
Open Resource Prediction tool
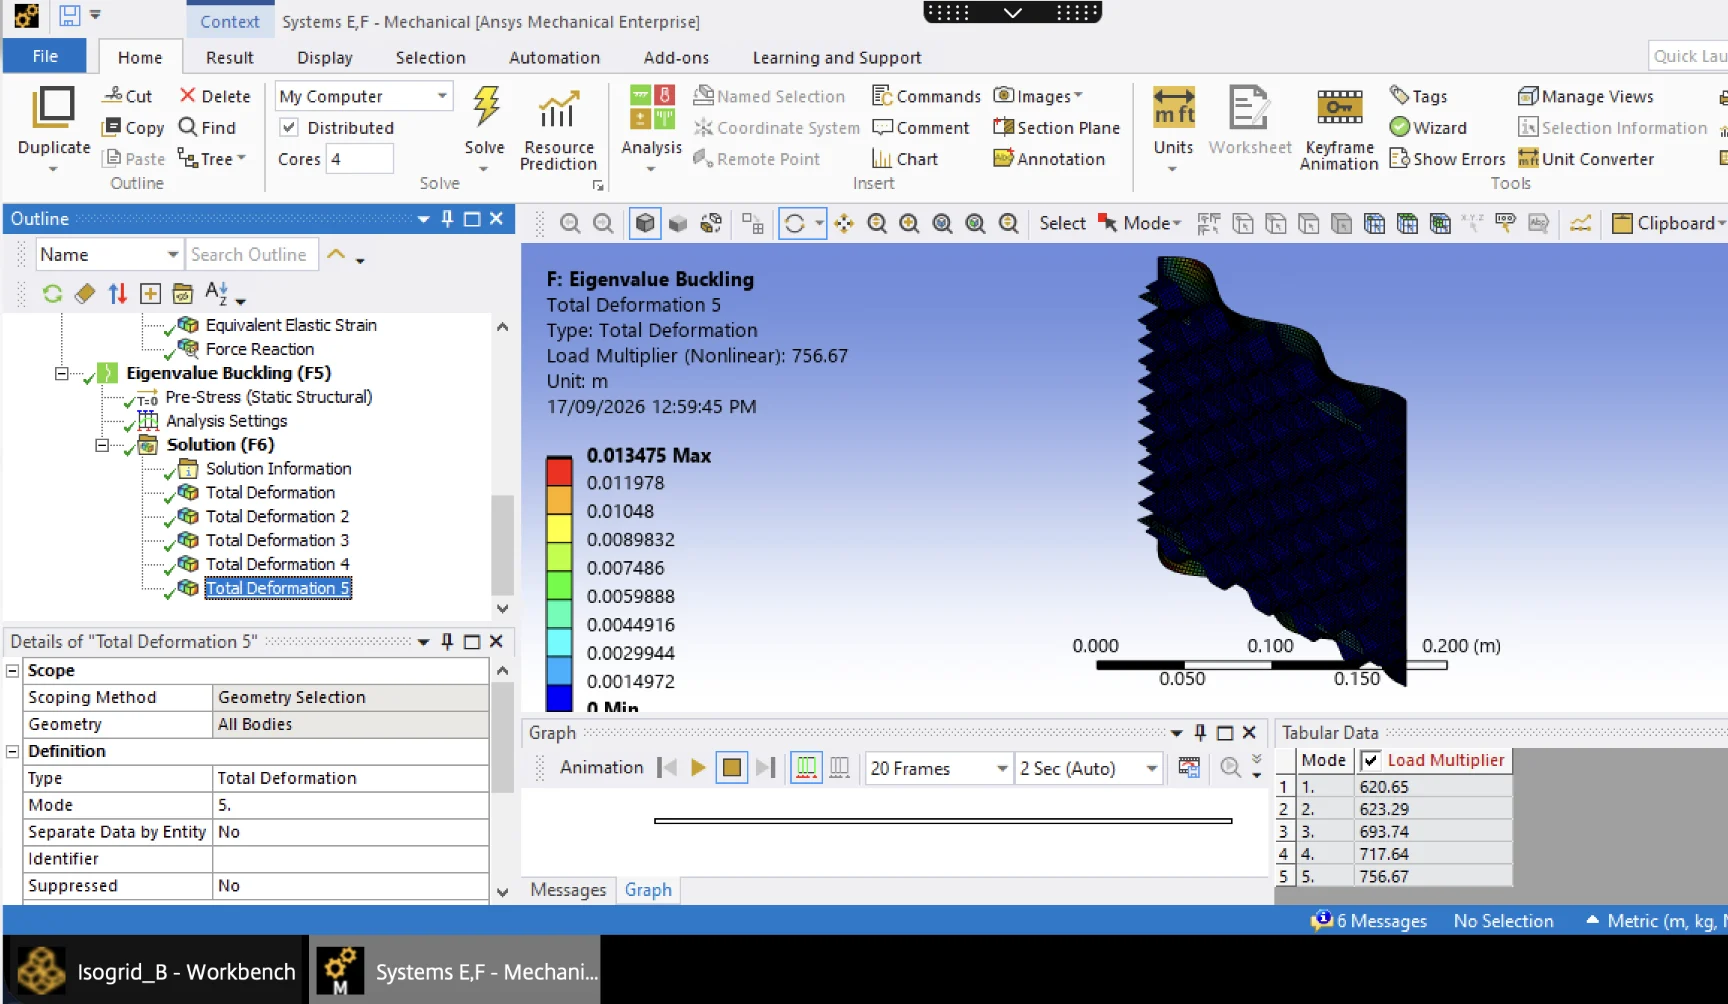(x=558, y=130)
